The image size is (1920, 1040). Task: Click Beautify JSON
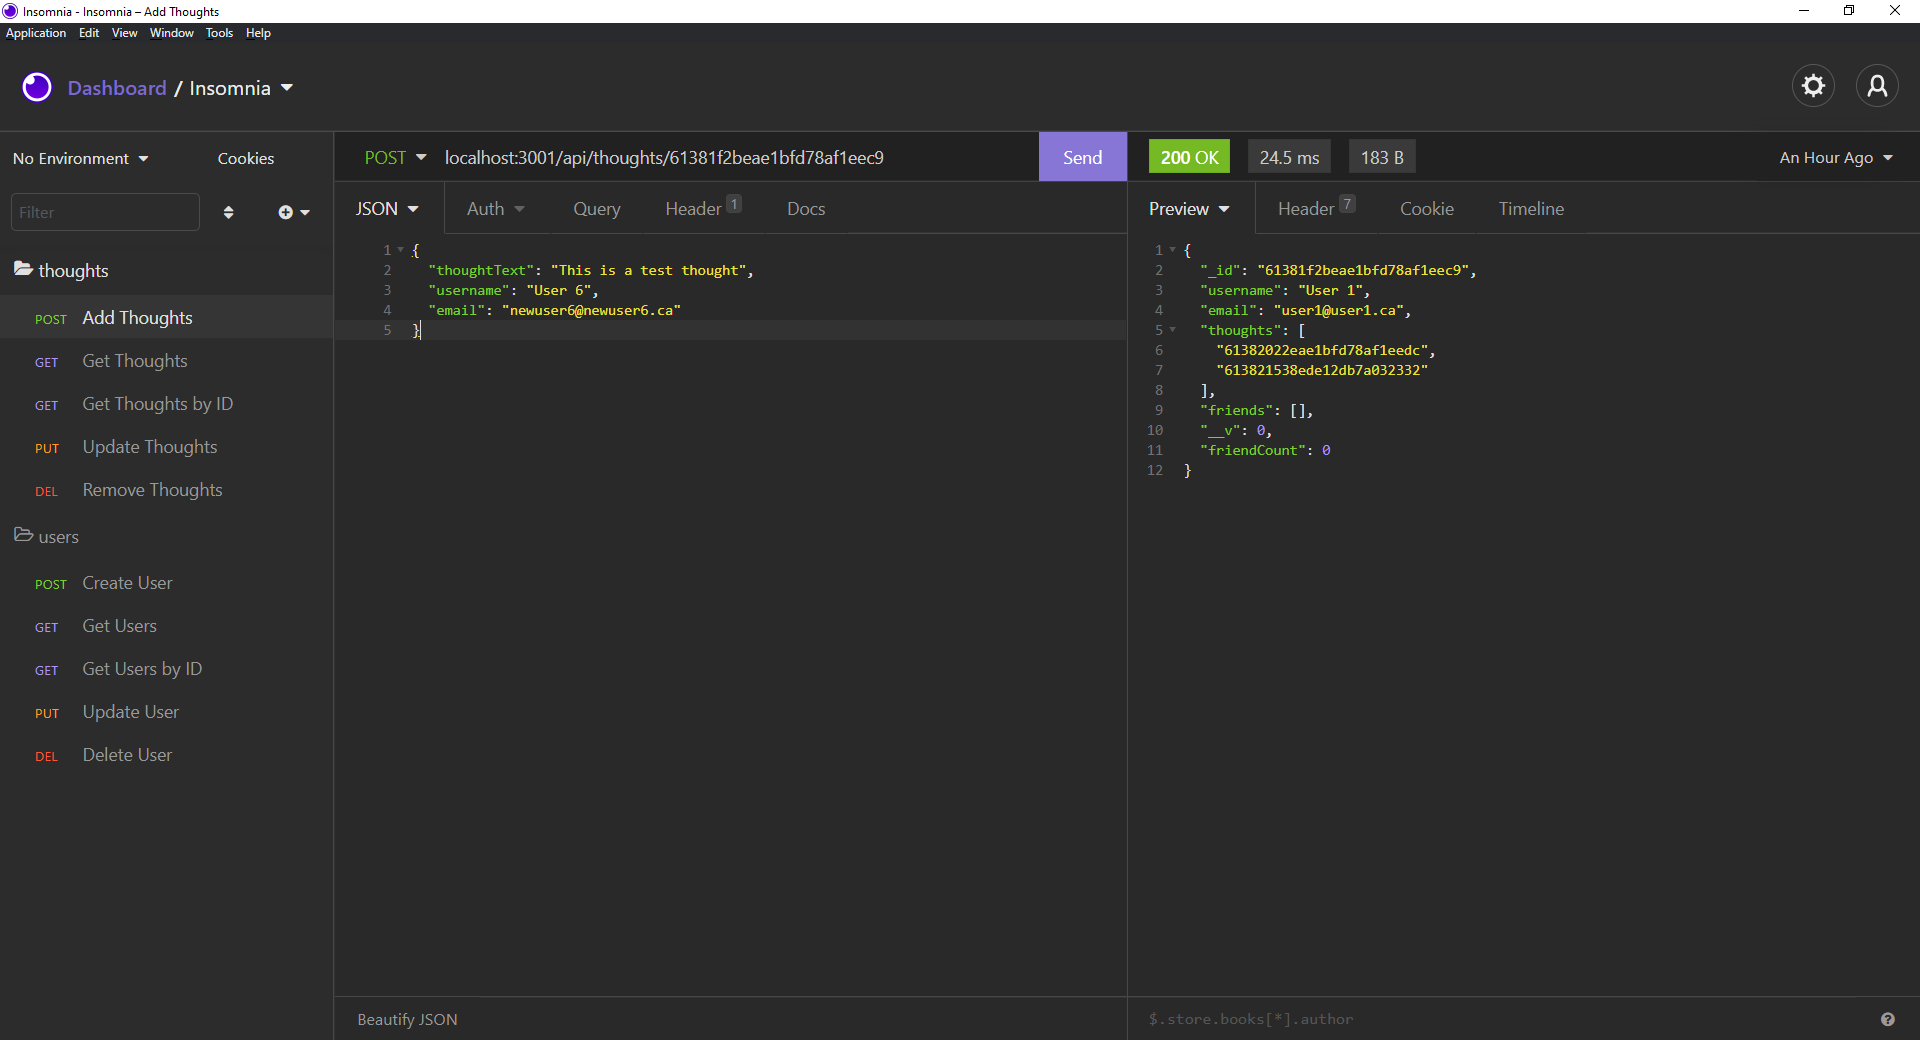406,1019
